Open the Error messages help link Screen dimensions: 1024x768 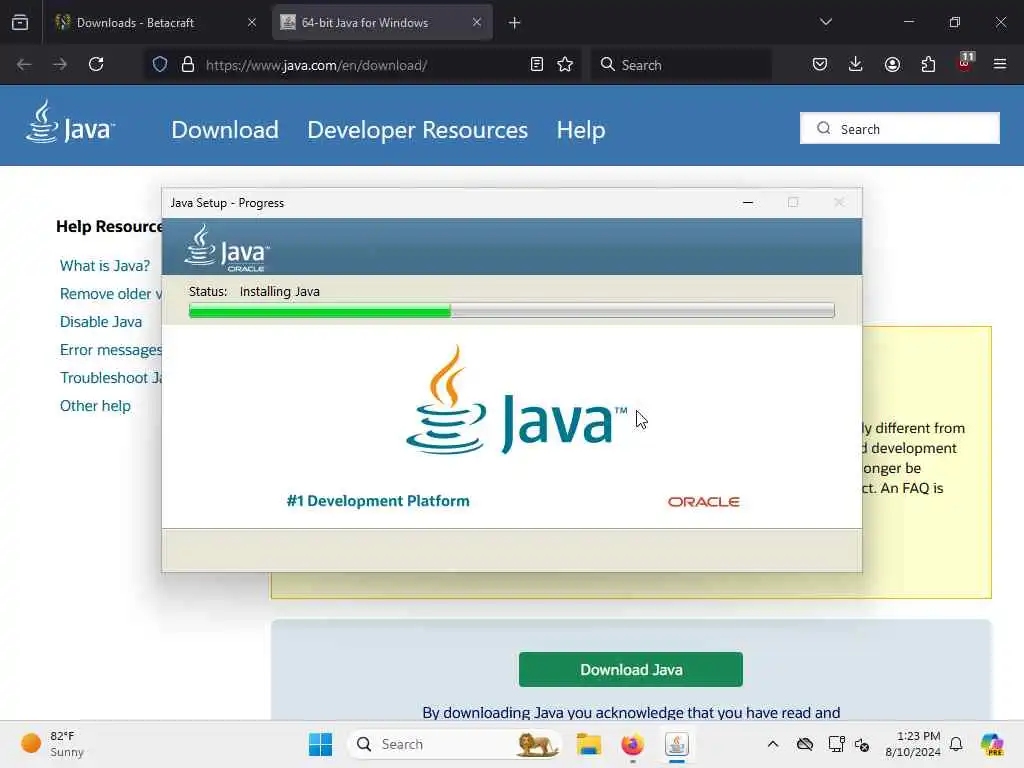tap(110, 350)
